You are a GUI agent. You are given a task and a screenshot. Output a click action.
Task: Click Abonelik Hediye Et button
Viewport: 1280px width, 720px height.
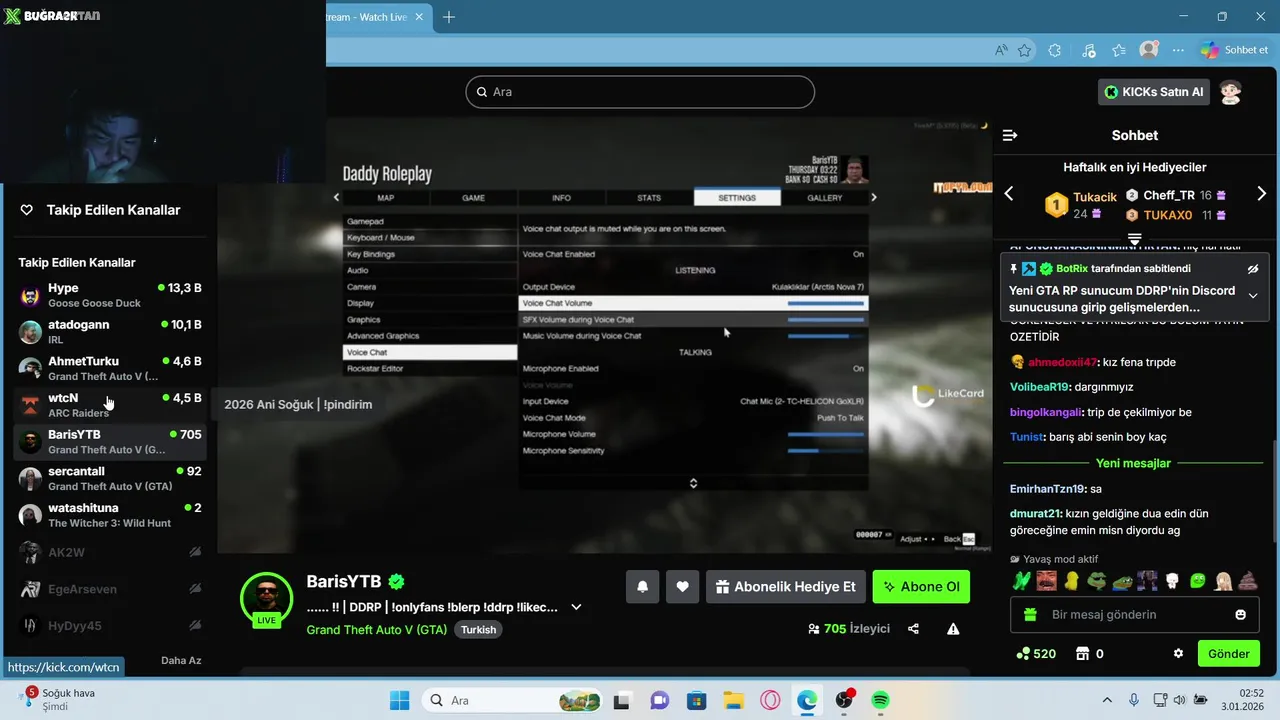coord(785,587)
